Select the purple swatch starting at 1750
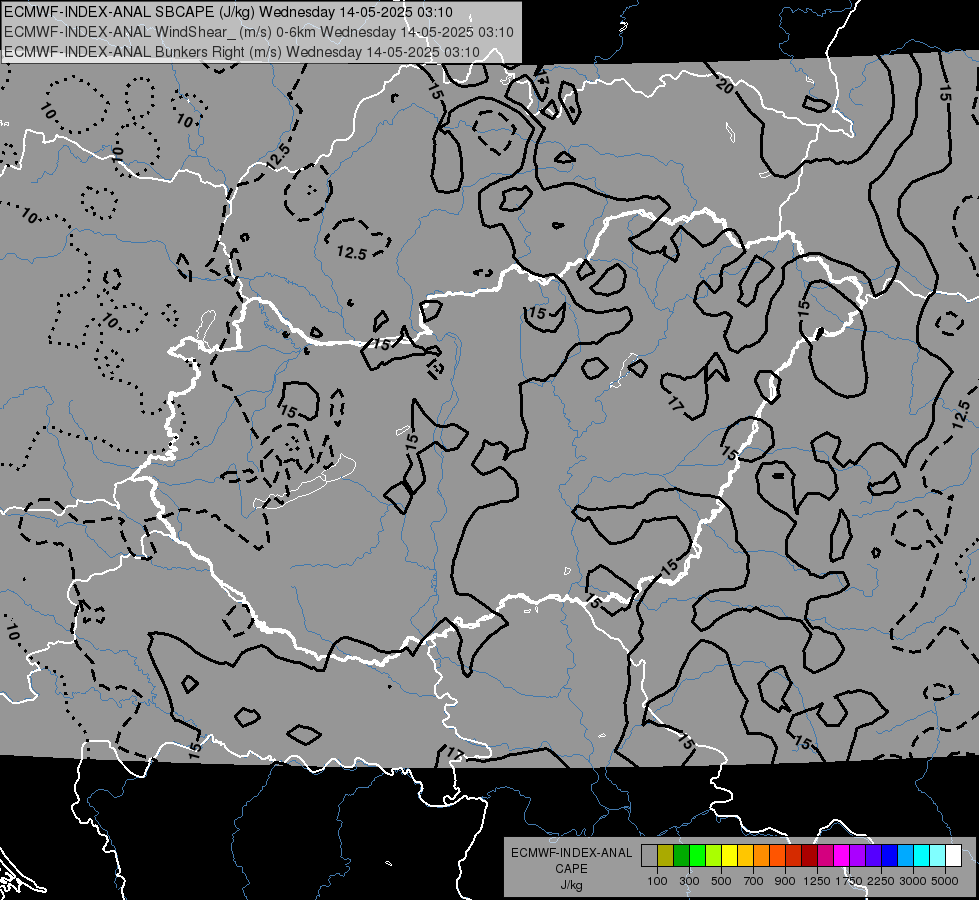The width and height of the screenshot is (979, 900). point(857,856)
